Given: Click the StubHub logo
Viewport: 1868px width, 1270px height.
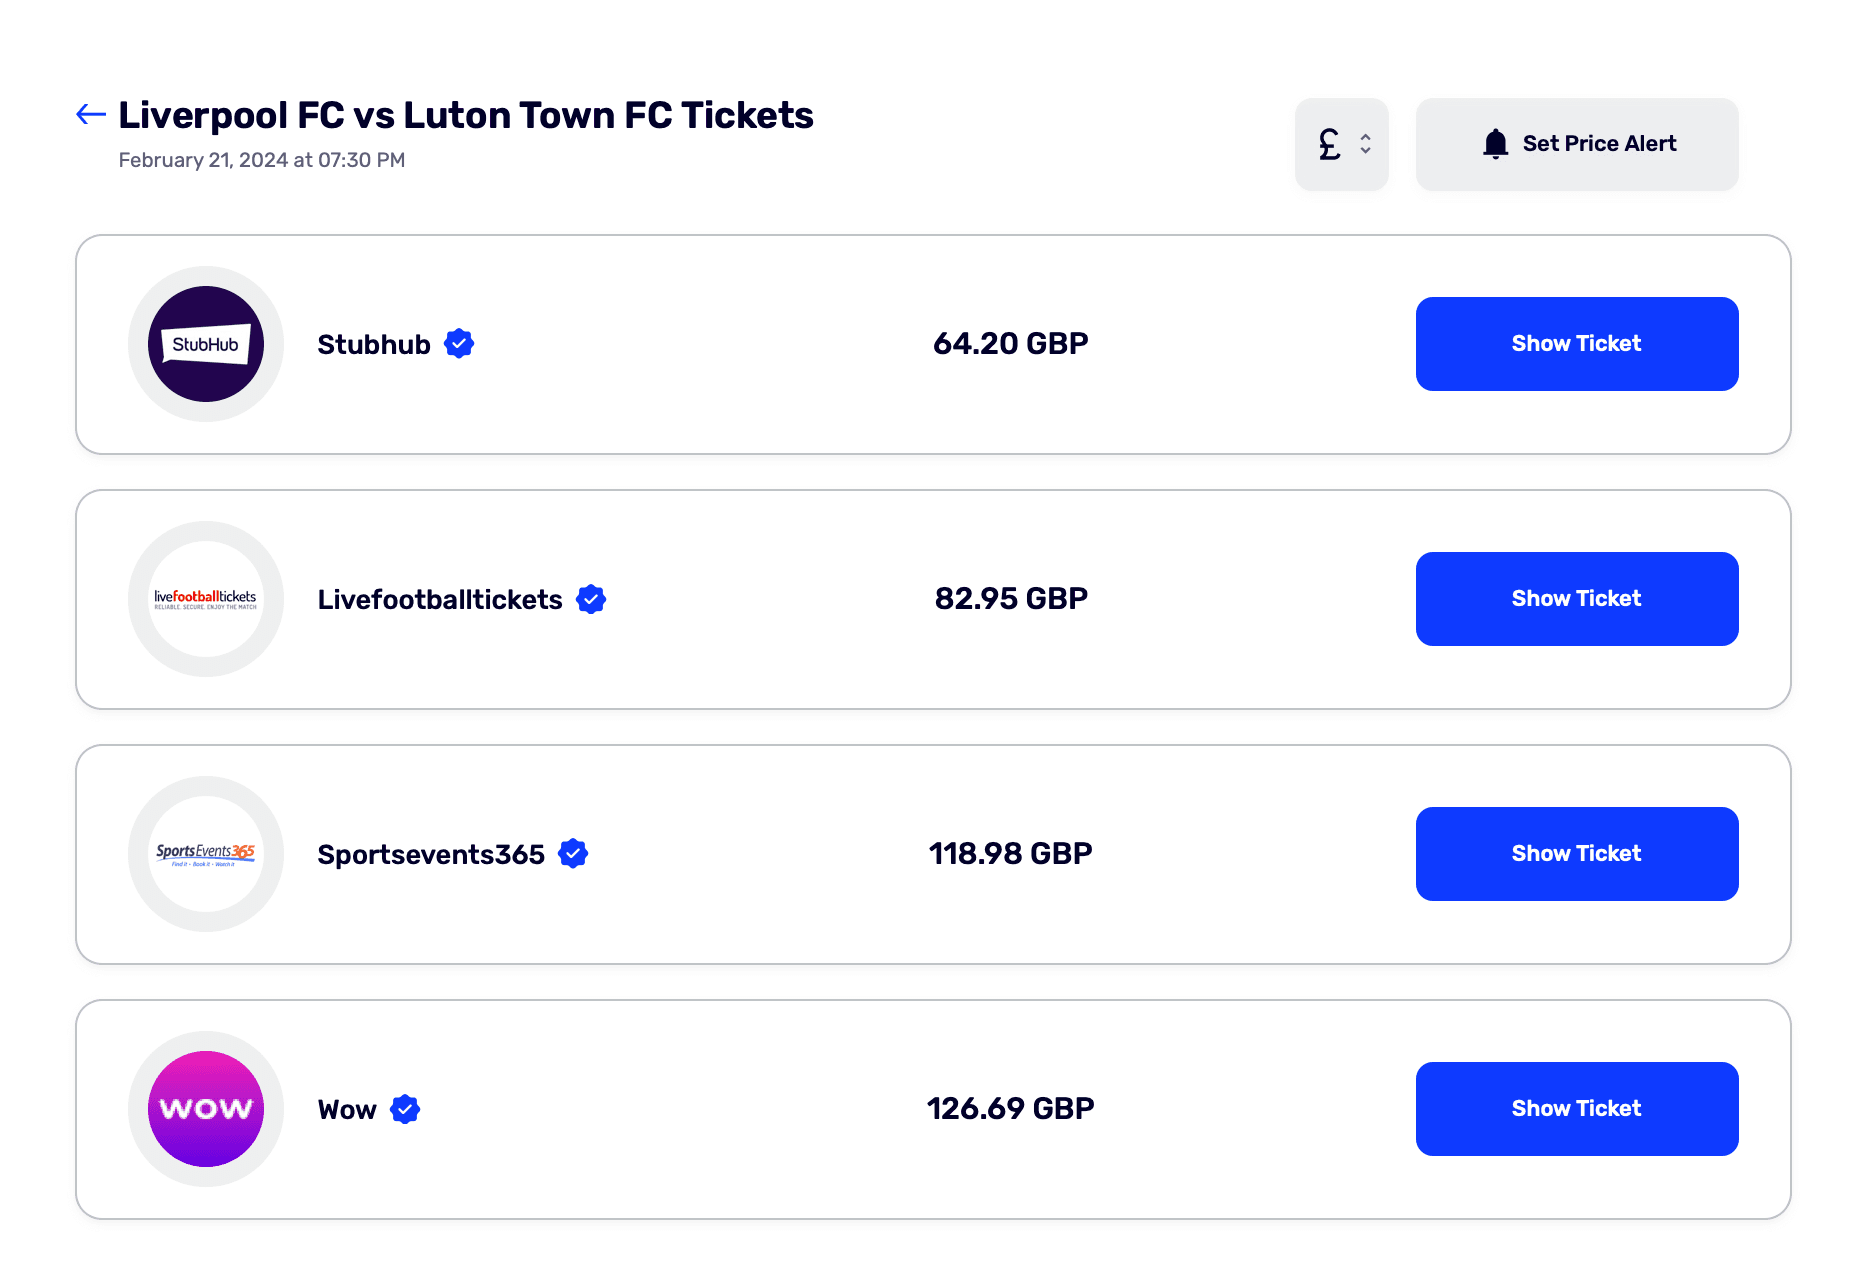Looking at the screenshot, I should click(206, 344).
